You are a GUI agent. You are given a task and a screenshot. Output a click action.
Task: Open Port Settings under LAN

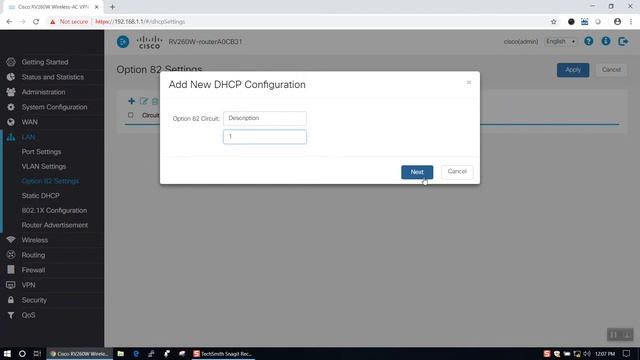tap(41, 152)
